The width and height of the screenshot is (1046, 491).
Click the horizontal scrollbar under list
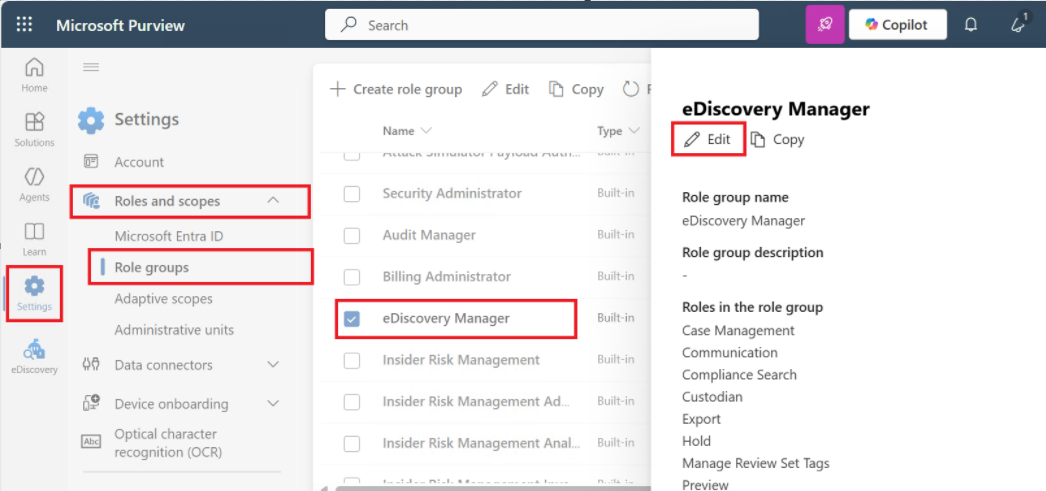pyautogui.click(x=491, y=488)
